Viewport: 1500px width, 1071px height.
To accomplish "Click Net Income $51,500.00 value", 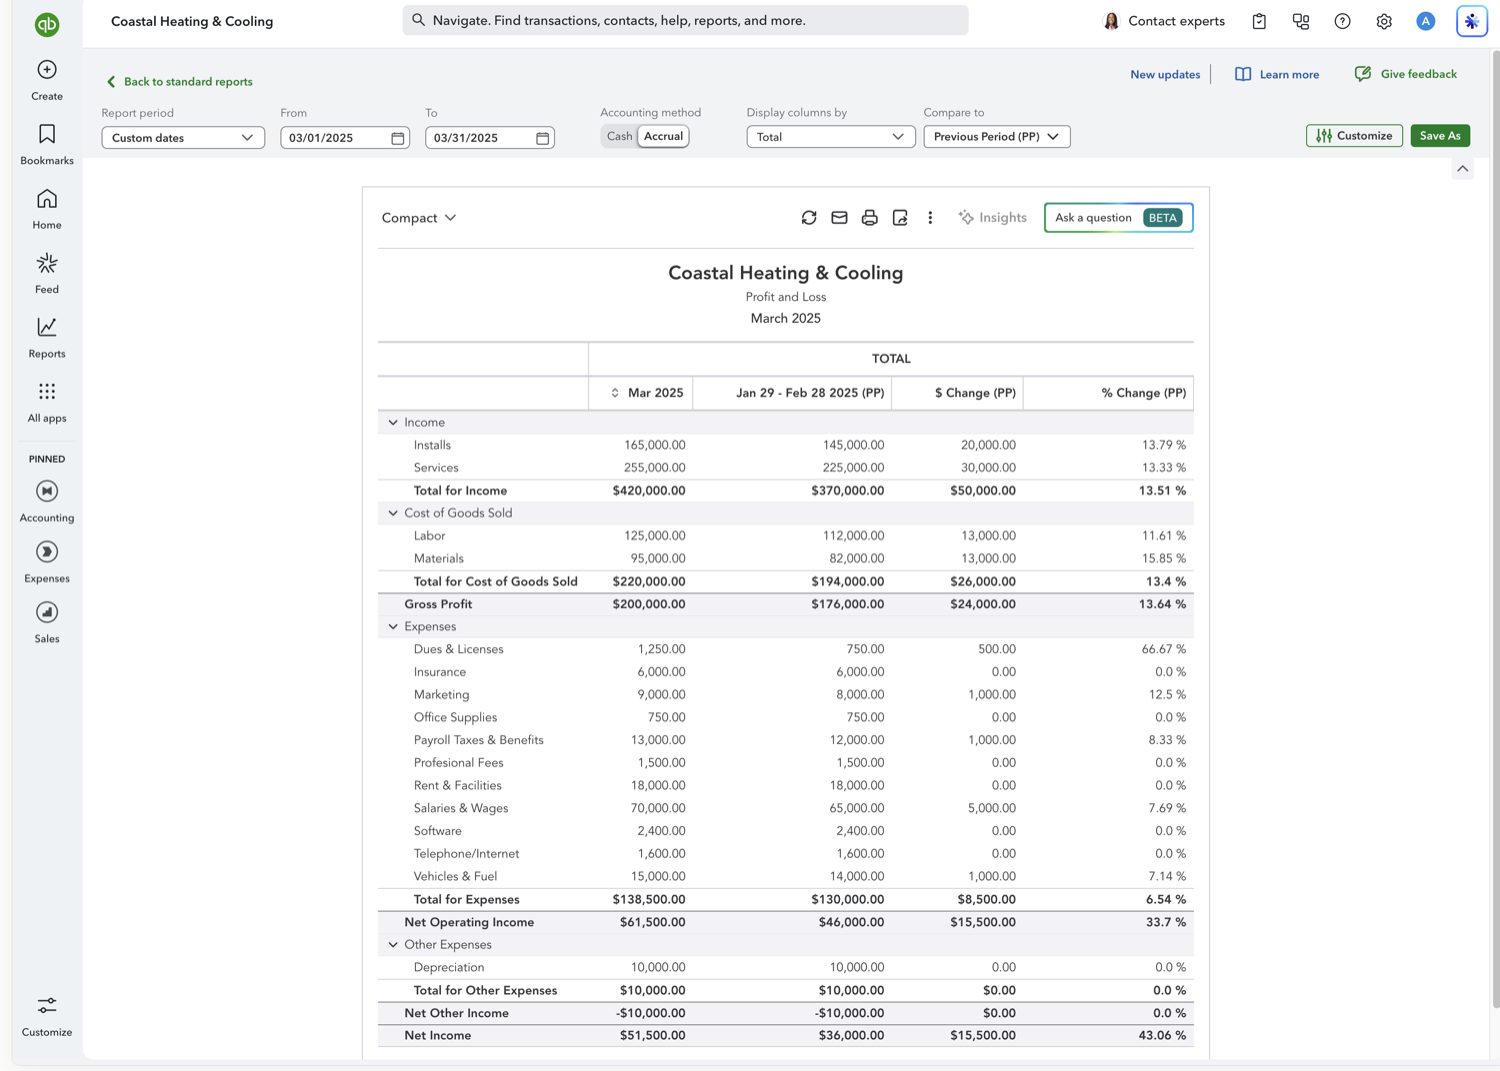I will [652, 1036].
